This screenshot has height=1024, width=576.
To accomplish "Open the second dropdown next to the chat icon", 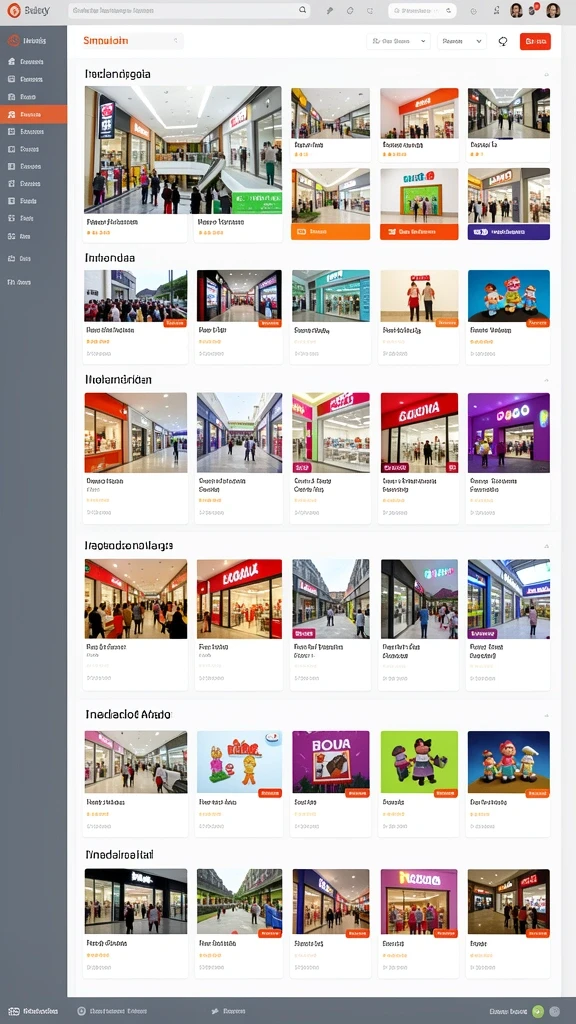I will point(462,41).
